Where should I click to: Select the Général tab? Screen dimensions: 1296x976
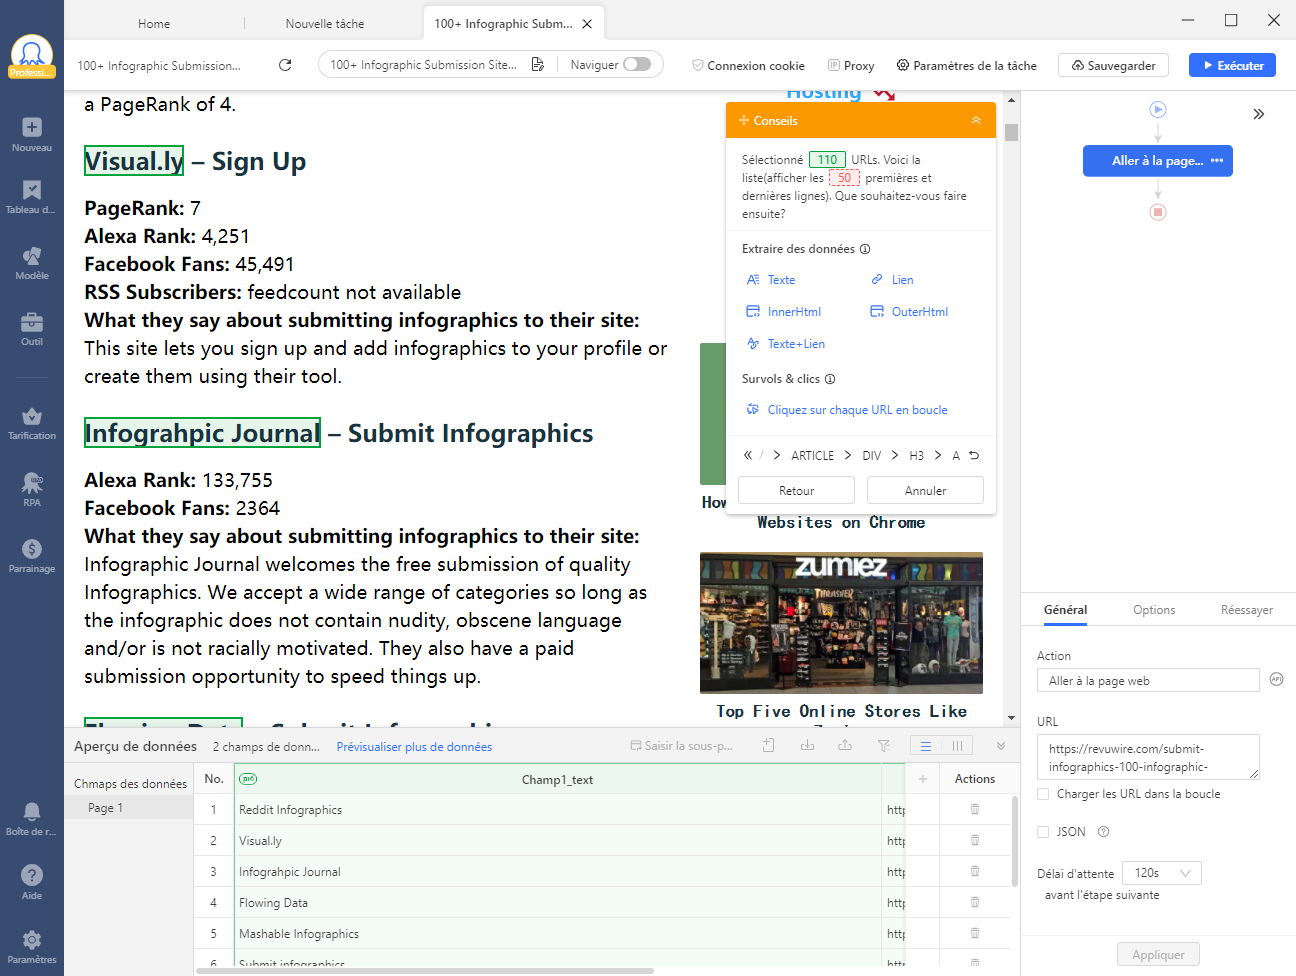click(1066, 610)
